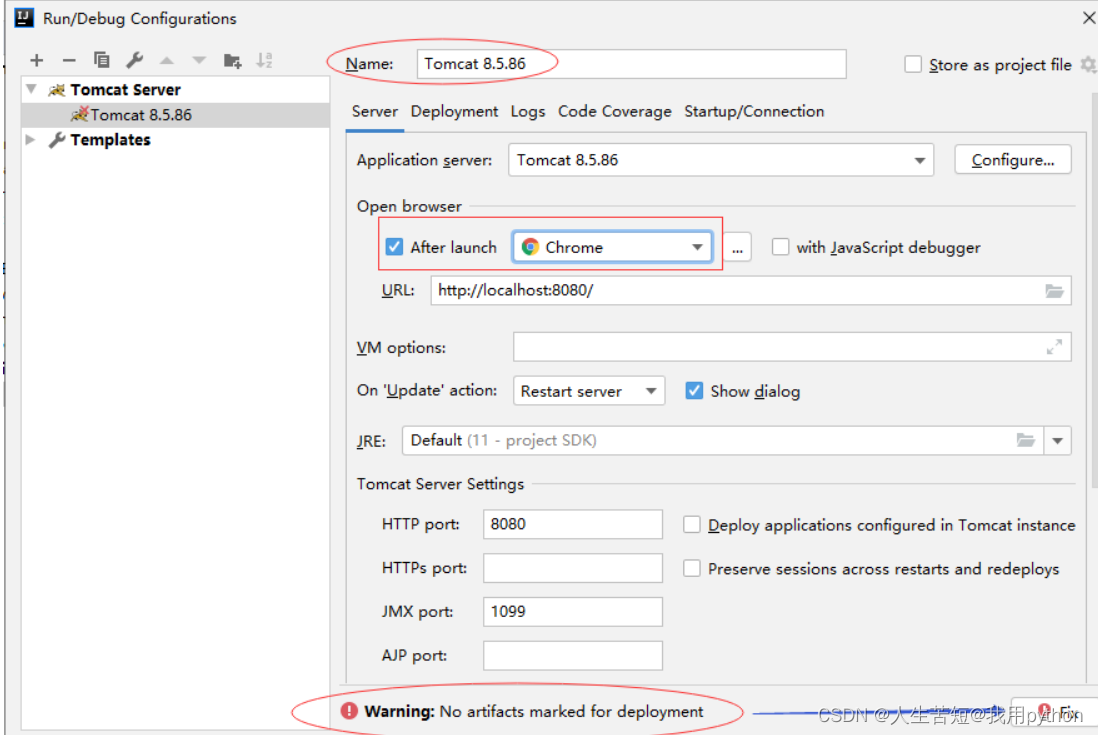1098x735 pixels.
Task: Click the HTTP port field
Action: click(572, 524)
